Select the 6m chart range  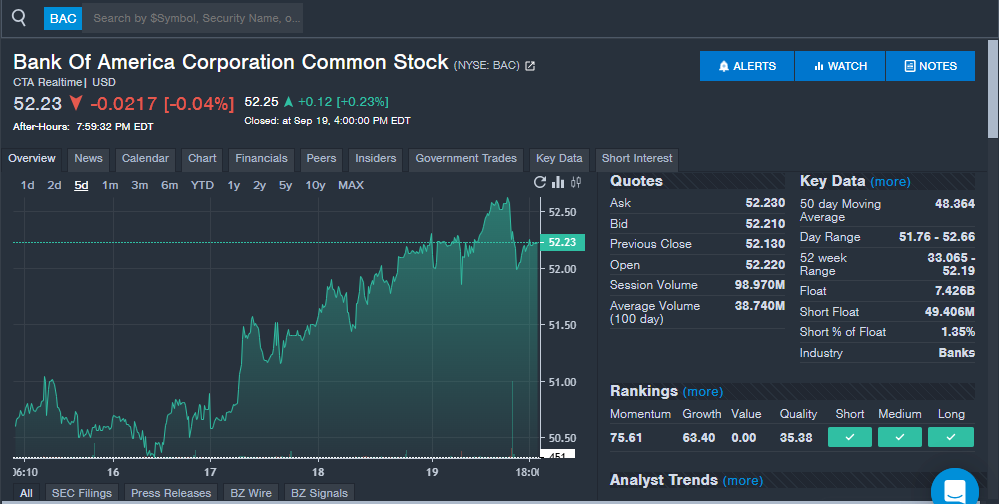pos(169,185)
